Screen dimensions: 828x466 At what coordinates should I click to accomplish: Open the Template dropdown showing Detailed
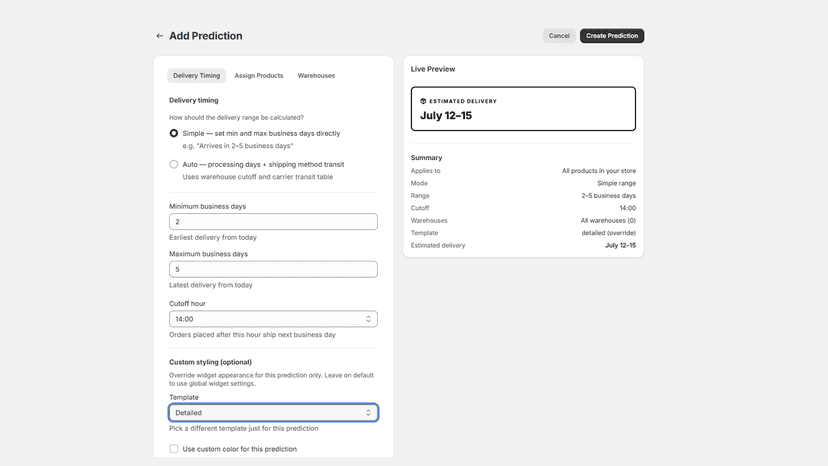[x=273, y=413]
